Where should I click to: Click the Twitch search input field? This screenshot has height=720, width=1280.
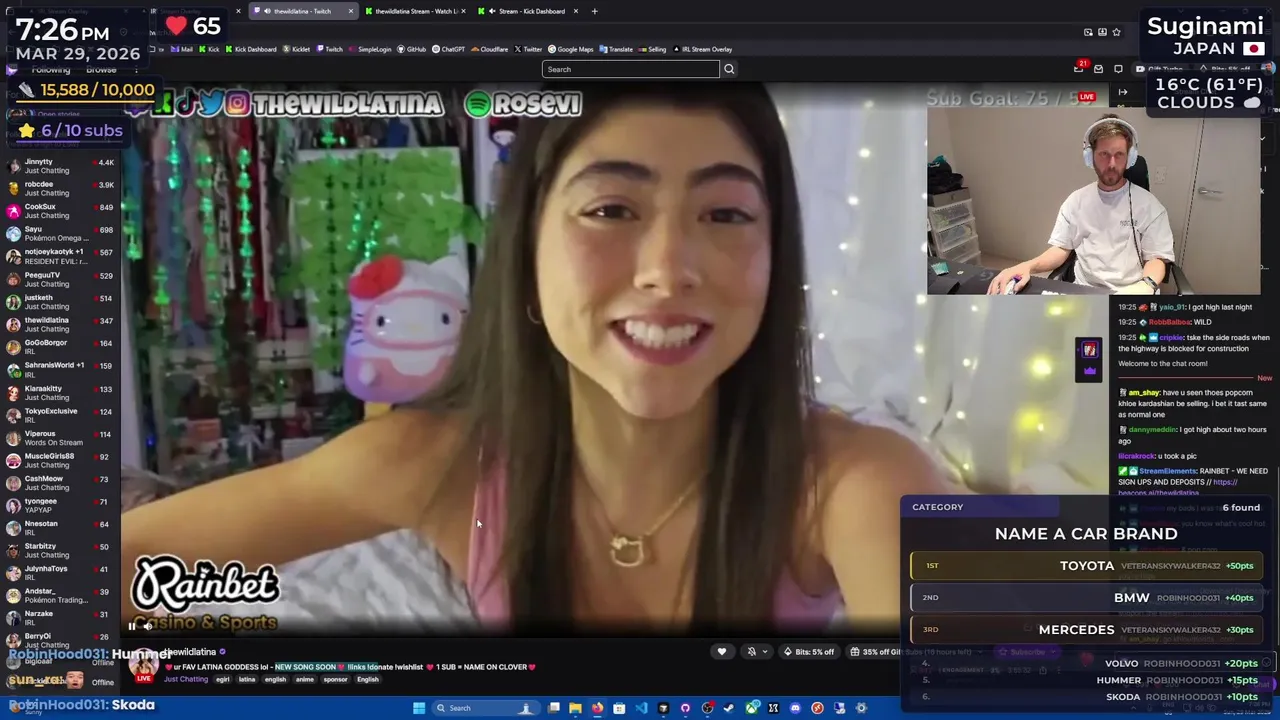(630, 69)
